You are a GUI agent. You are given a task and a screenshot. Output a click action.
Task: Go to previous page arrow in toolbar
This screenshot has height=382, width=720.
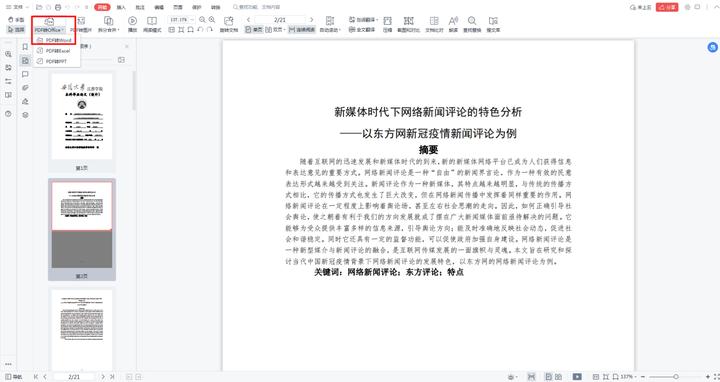point(248,20)
